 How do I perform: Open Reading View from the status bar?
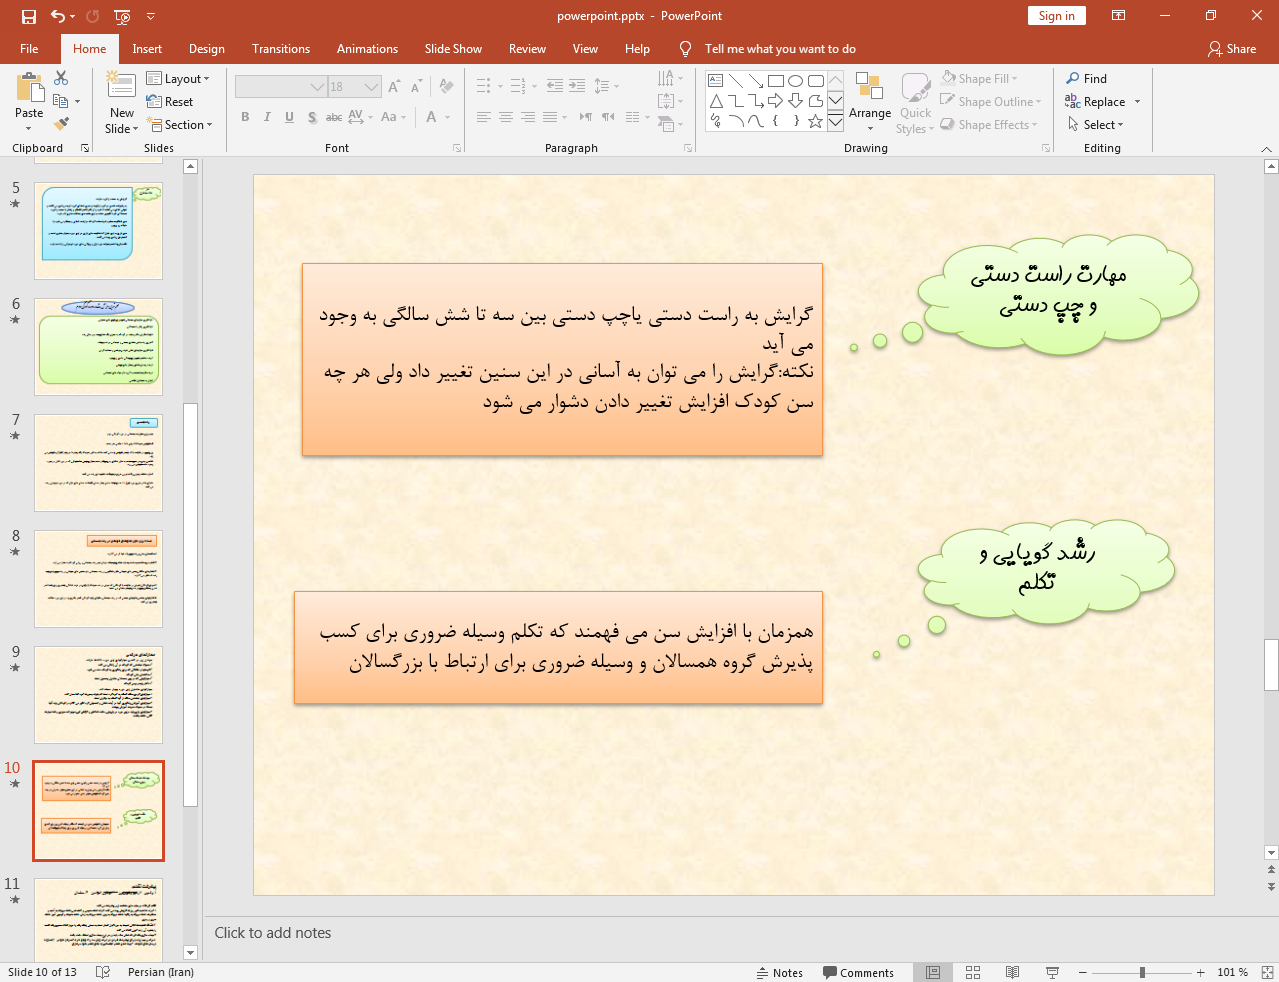1012,972
